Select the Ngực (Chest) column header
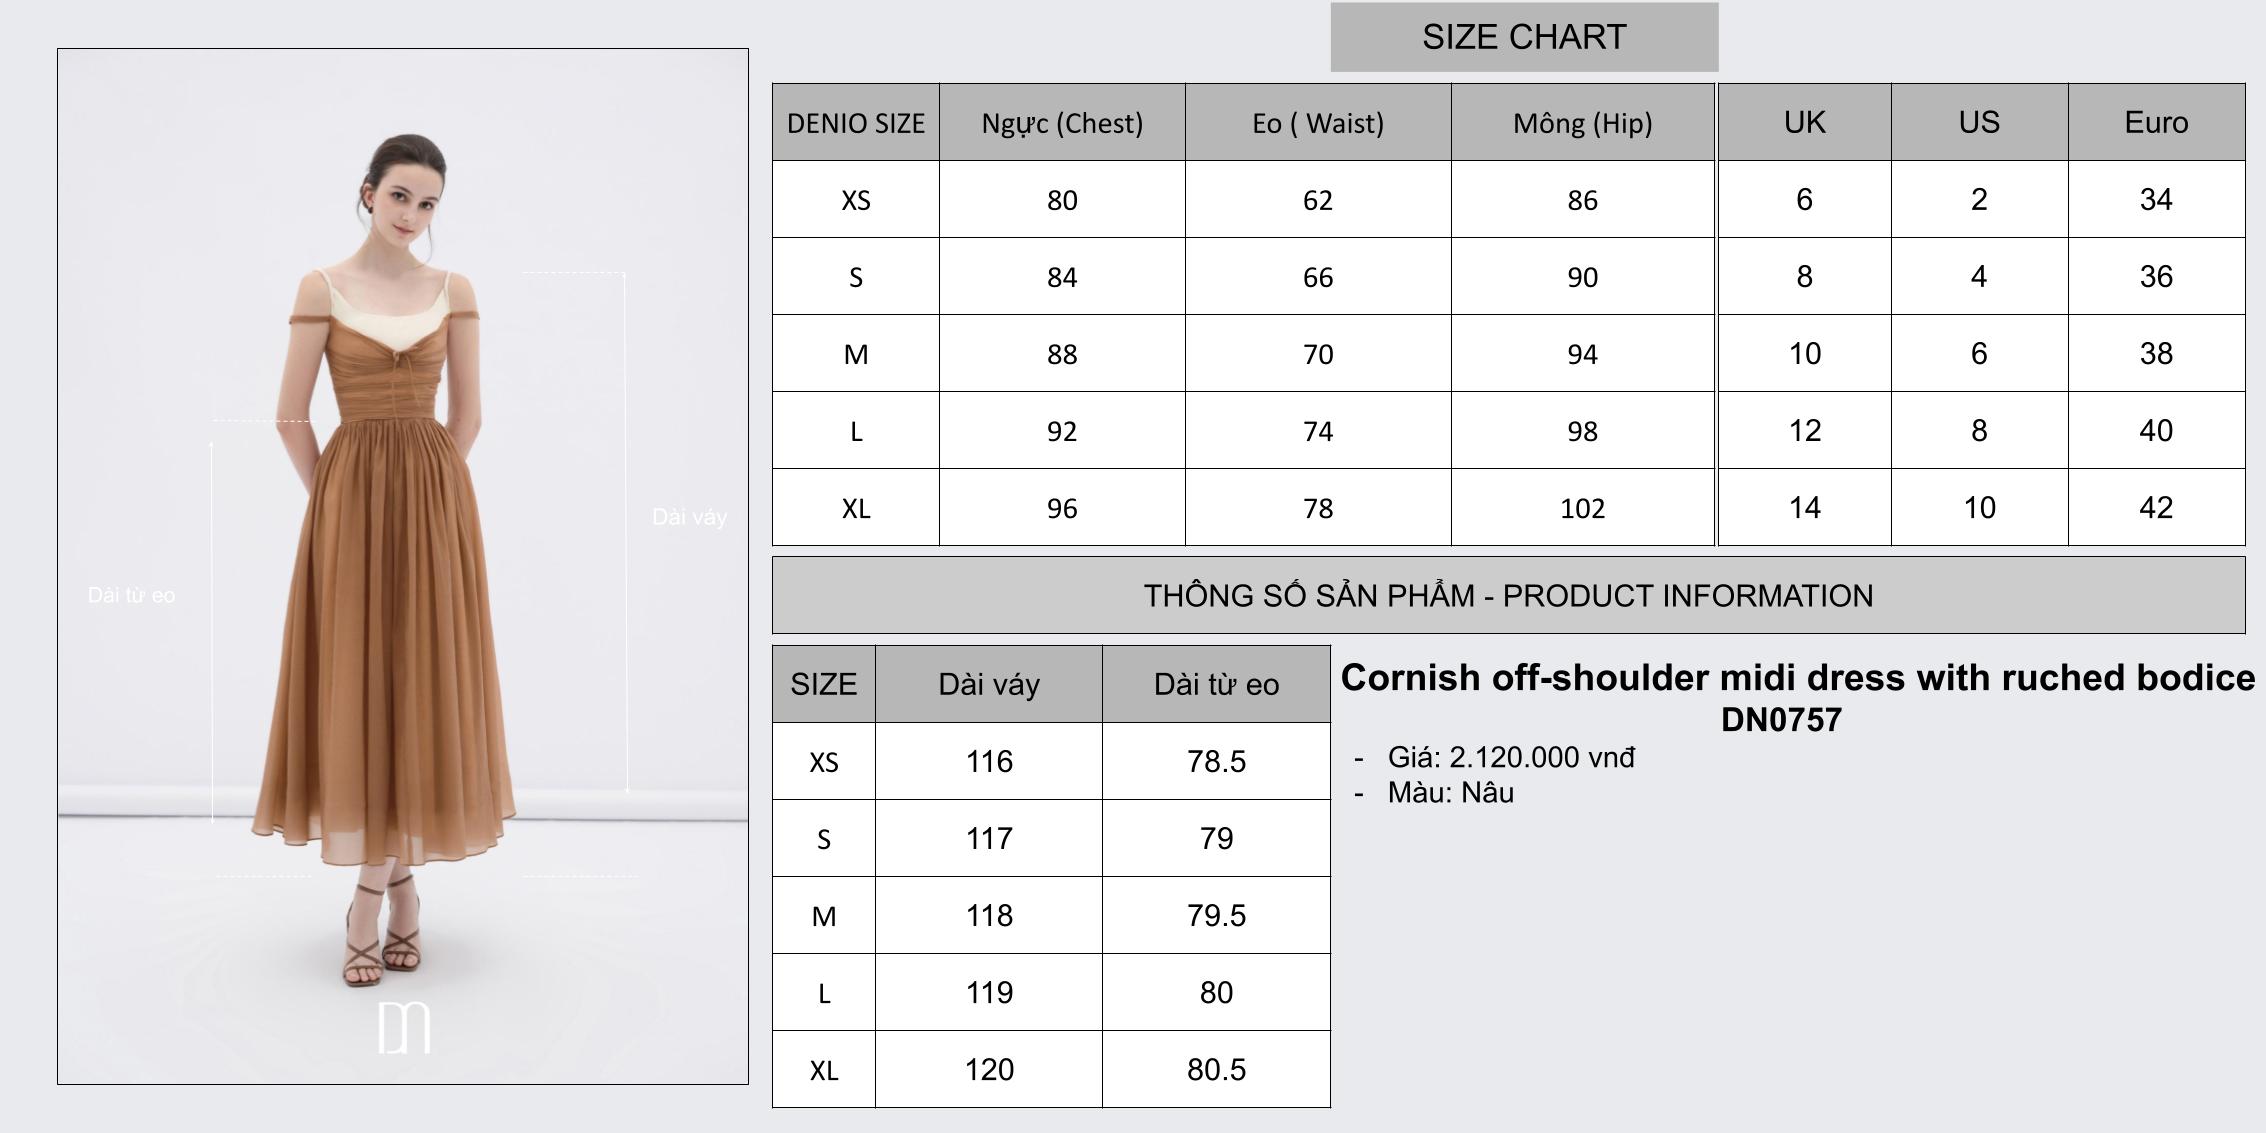 (x=1062, y=123)
